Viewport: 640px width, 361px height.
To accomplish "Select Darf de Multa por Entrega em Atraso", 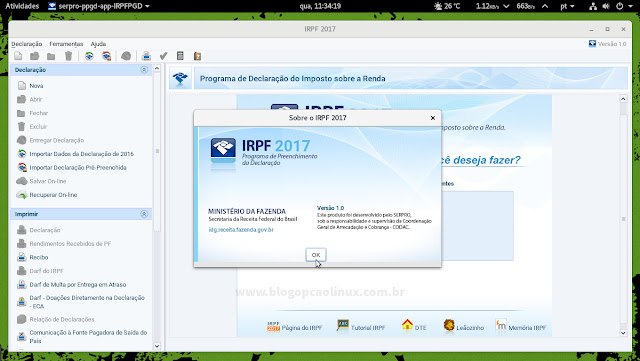I will tap(78, 285).
